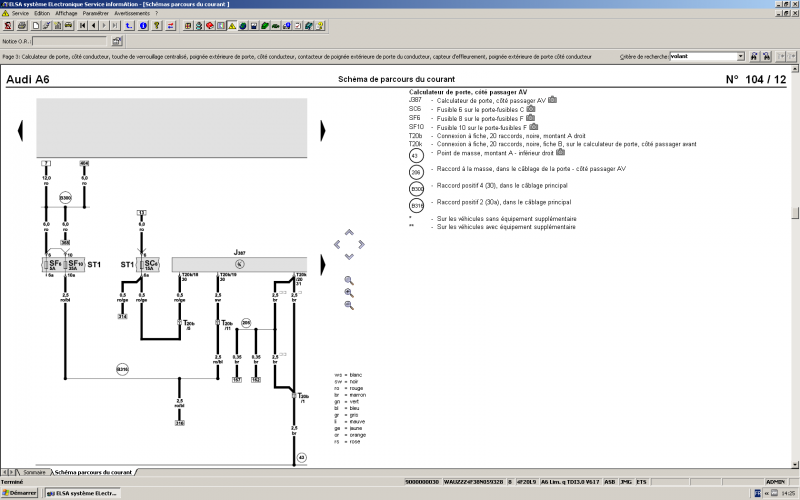Open camera icon next to J387 description
Image resolution: width=800 pixels, height=500 pixels.
[552, 100]
